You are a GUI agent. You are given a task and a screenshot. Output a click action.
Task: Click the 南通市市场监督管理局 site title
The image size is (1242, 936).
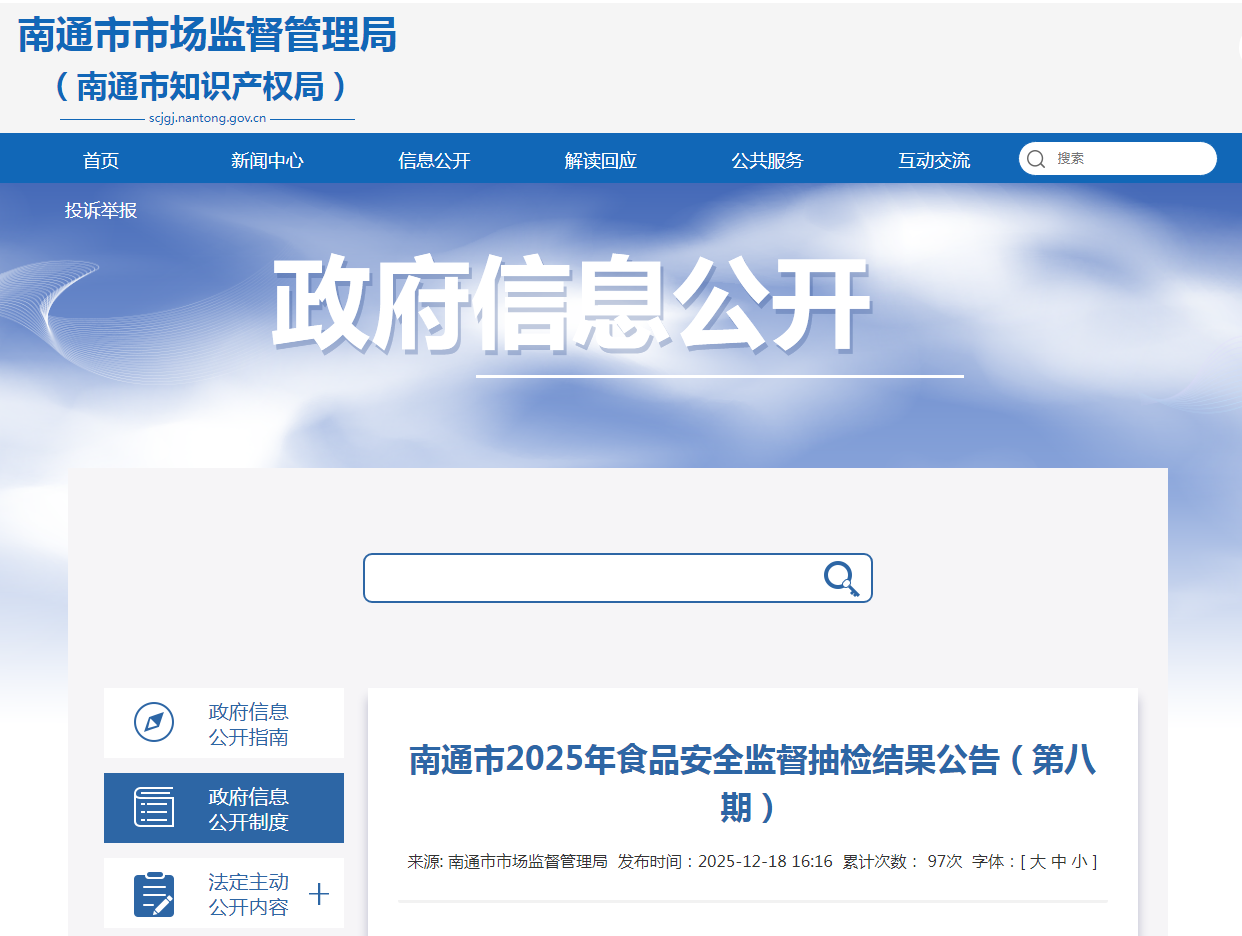click(x=207, y=35)
